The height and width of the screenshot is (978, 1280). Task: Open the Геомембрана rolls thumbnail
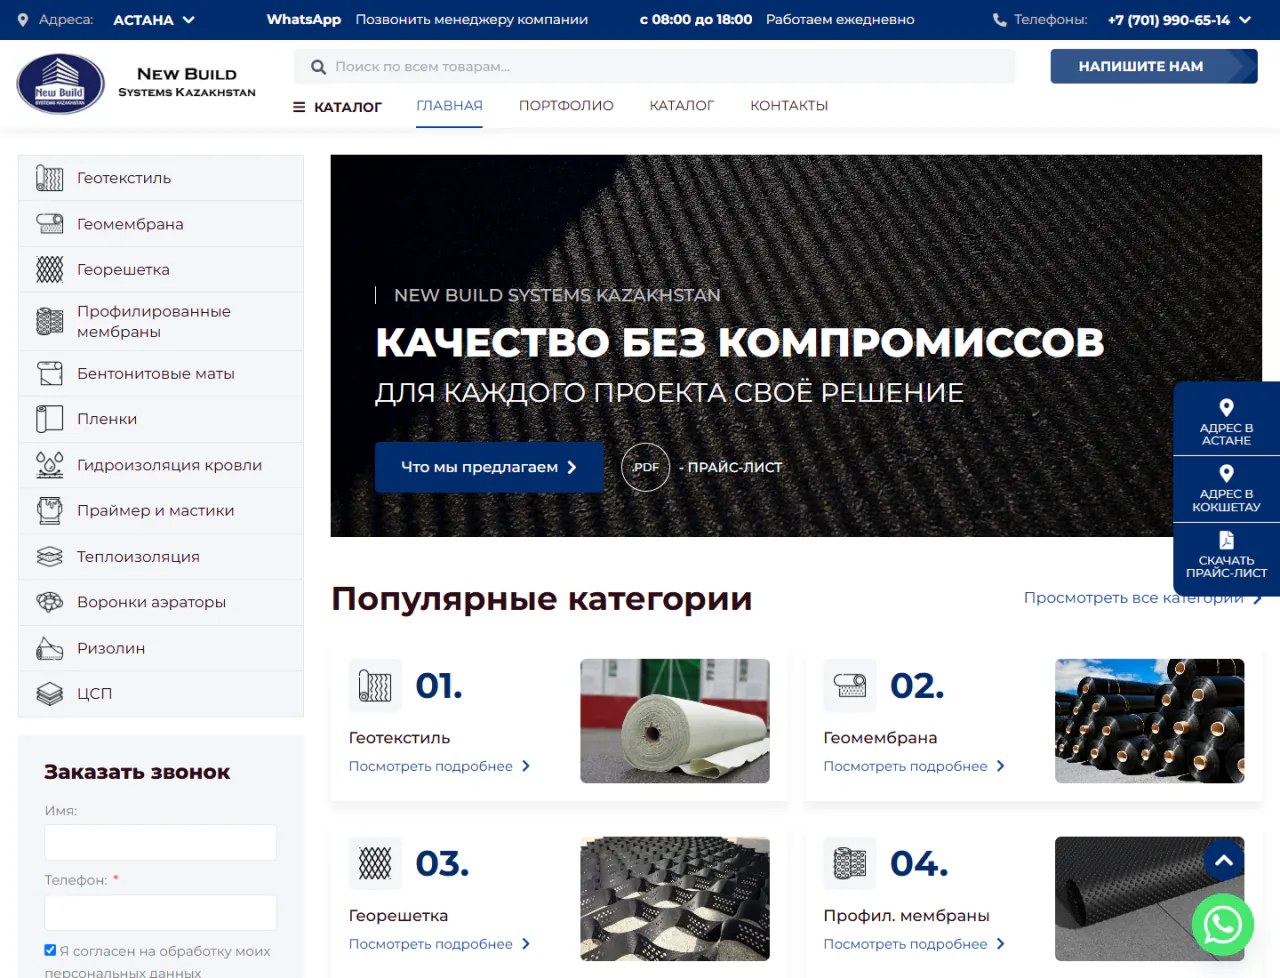pyautogui.click(x=1150, y=721)
